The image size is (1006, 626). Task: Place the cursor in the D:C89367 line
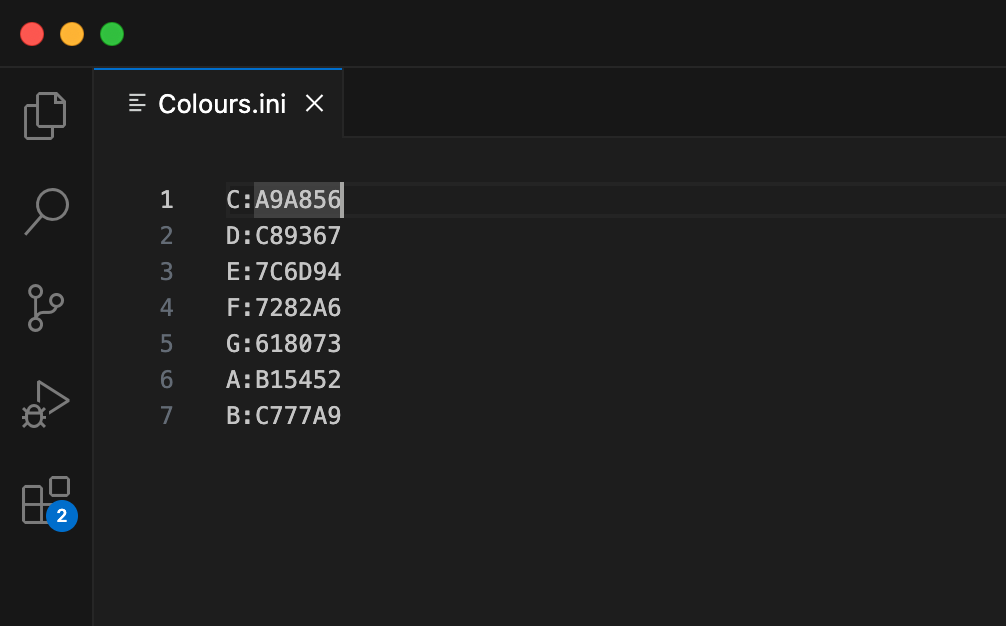tap(284, 236)
